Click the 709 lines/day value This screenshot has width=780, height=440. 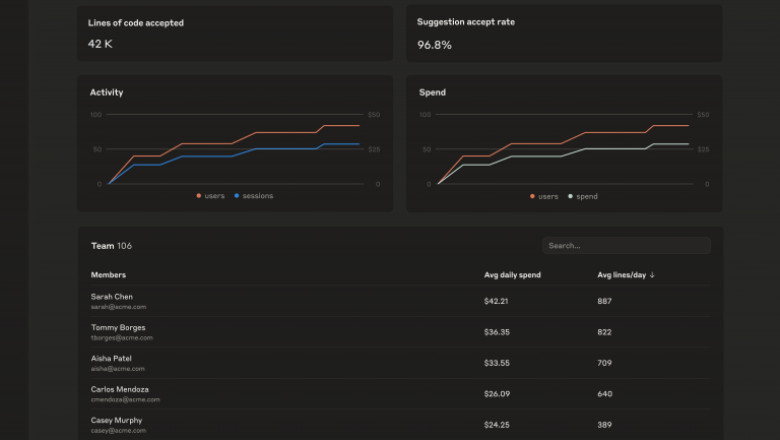click(604, 363)
